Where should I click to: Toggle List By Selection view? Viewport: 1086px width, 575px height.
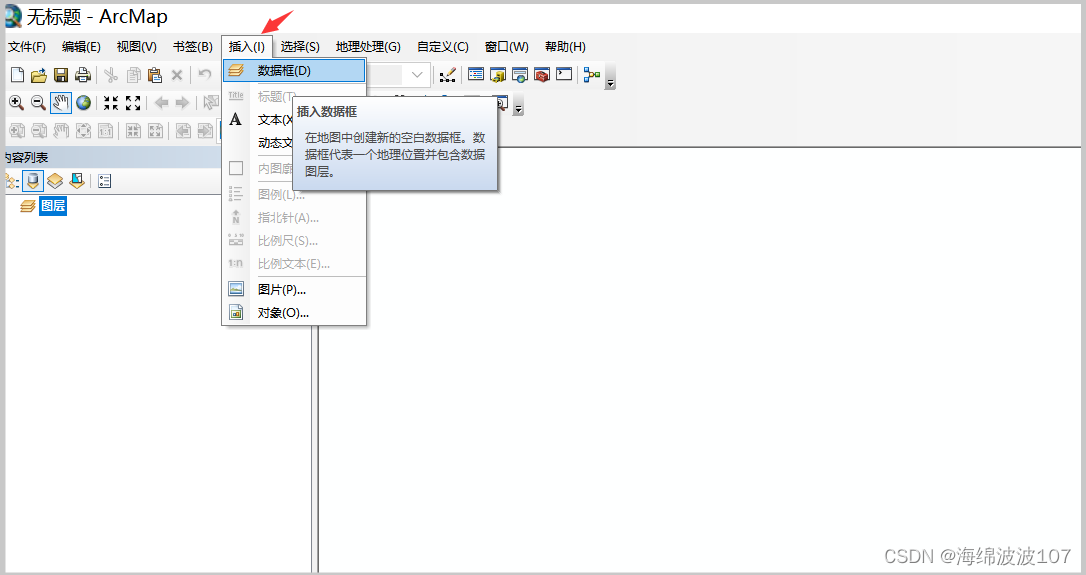[77, 181]
